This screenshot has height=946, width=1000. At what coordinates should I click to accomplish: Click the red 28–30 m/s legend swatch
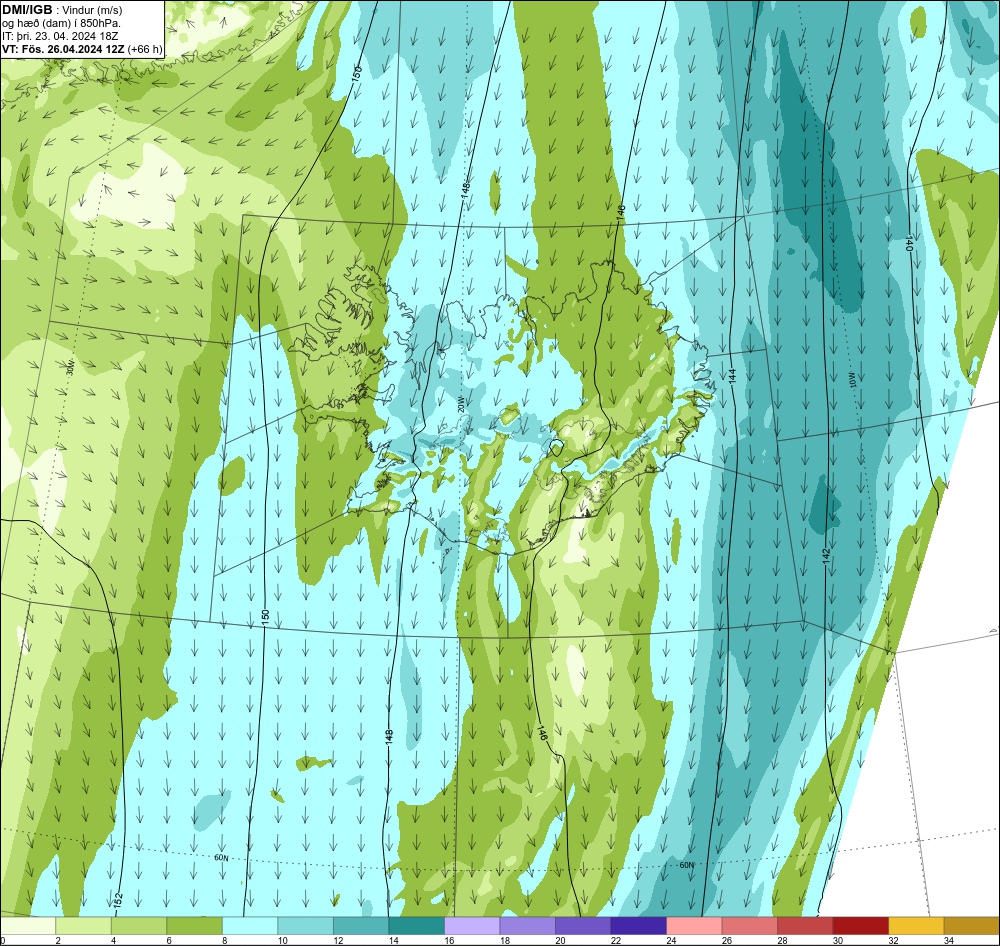(805, 926)
